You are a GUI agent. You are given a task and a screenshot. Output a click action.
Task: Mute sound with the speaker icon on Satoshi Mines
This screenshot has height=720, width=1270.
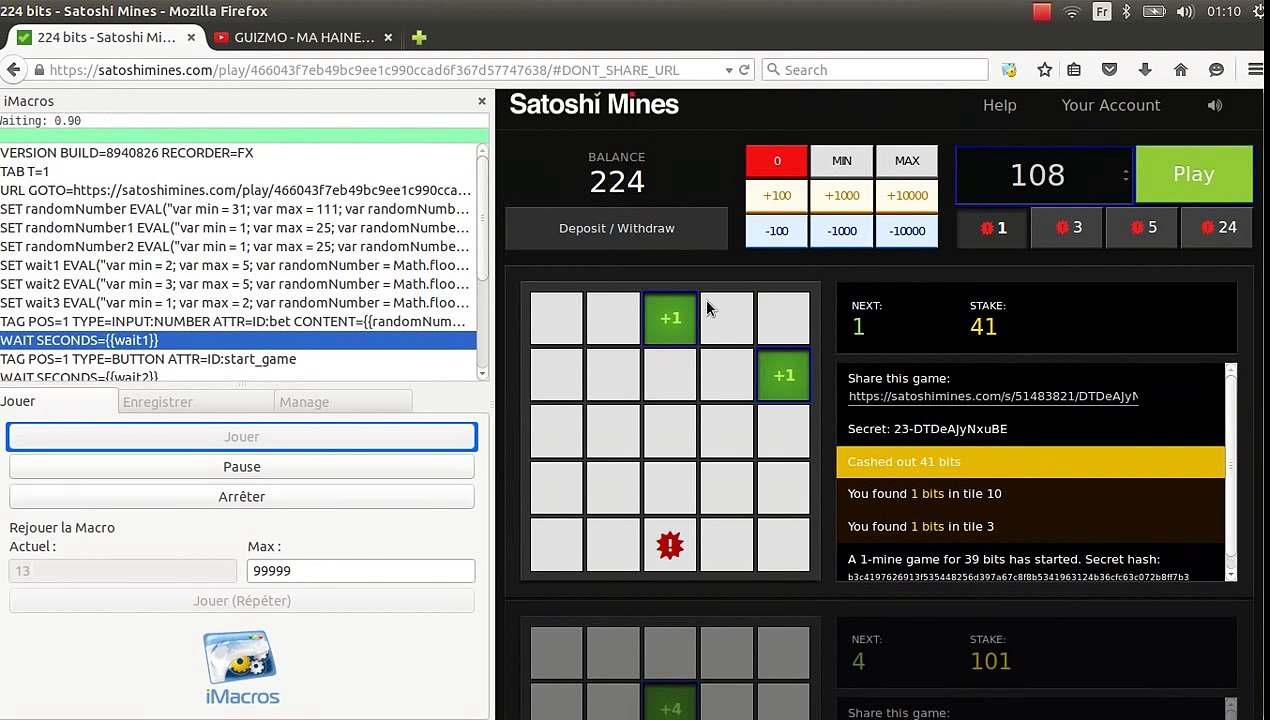pyautogui.click(x=1215, y=105)
